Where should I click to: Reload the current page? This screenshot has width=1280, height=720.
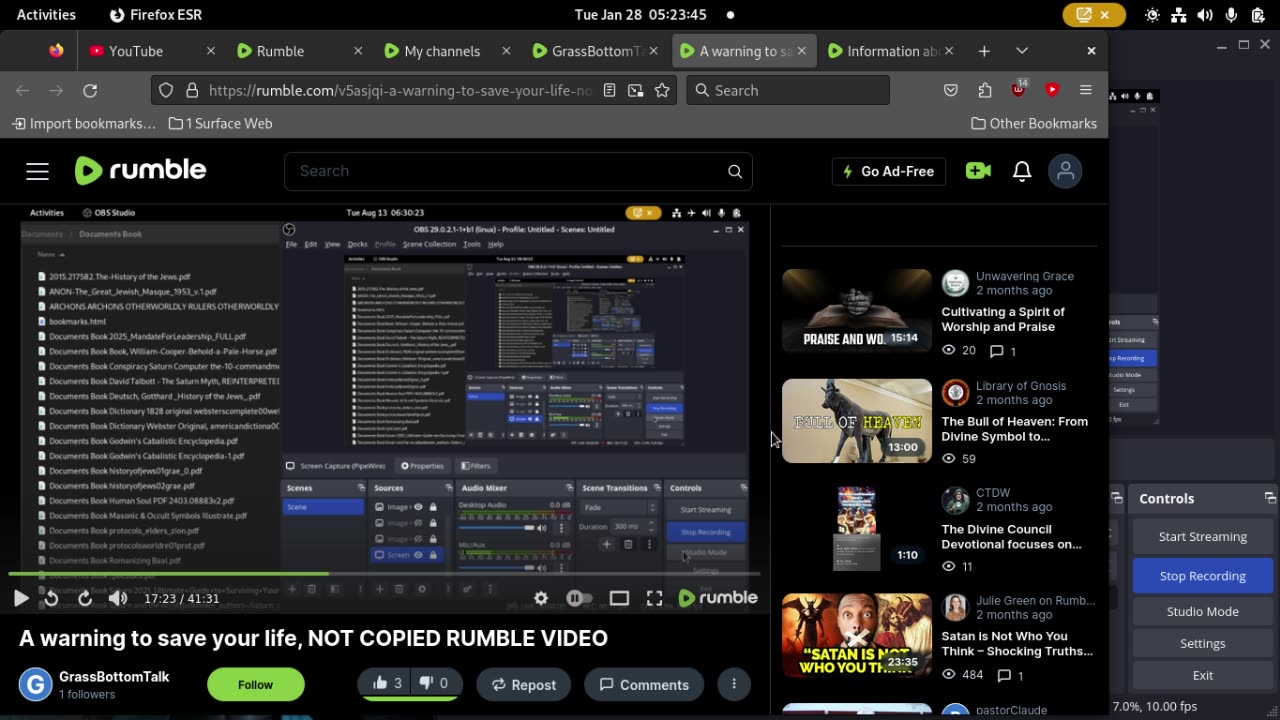click(x=90, y=90)
